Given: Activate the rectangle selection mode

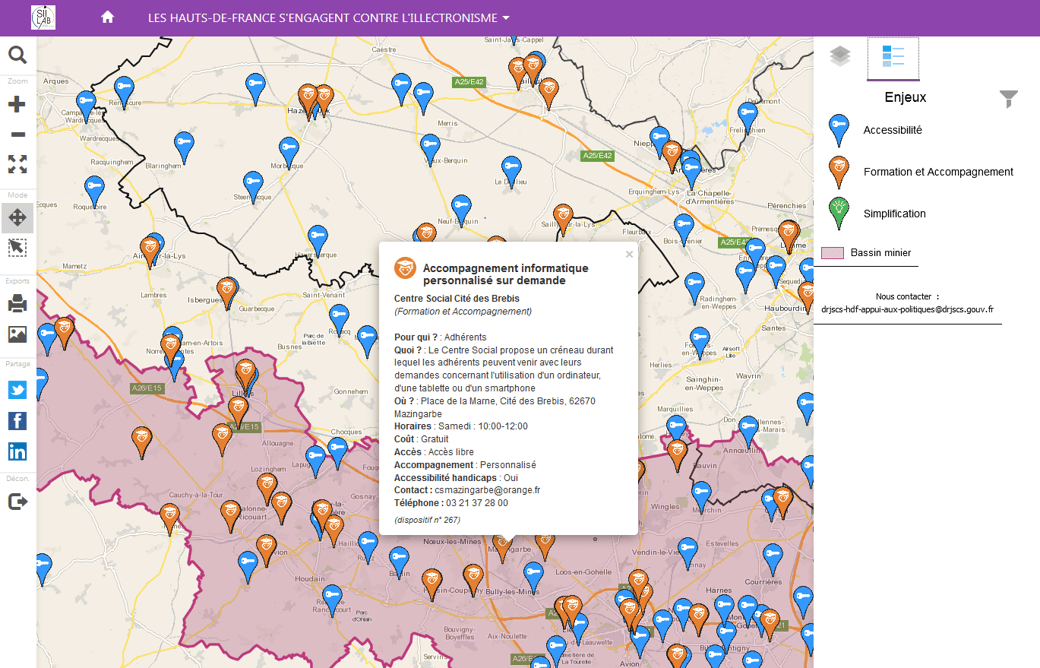Looking at the screenshot, I should [x=17, y=248].
